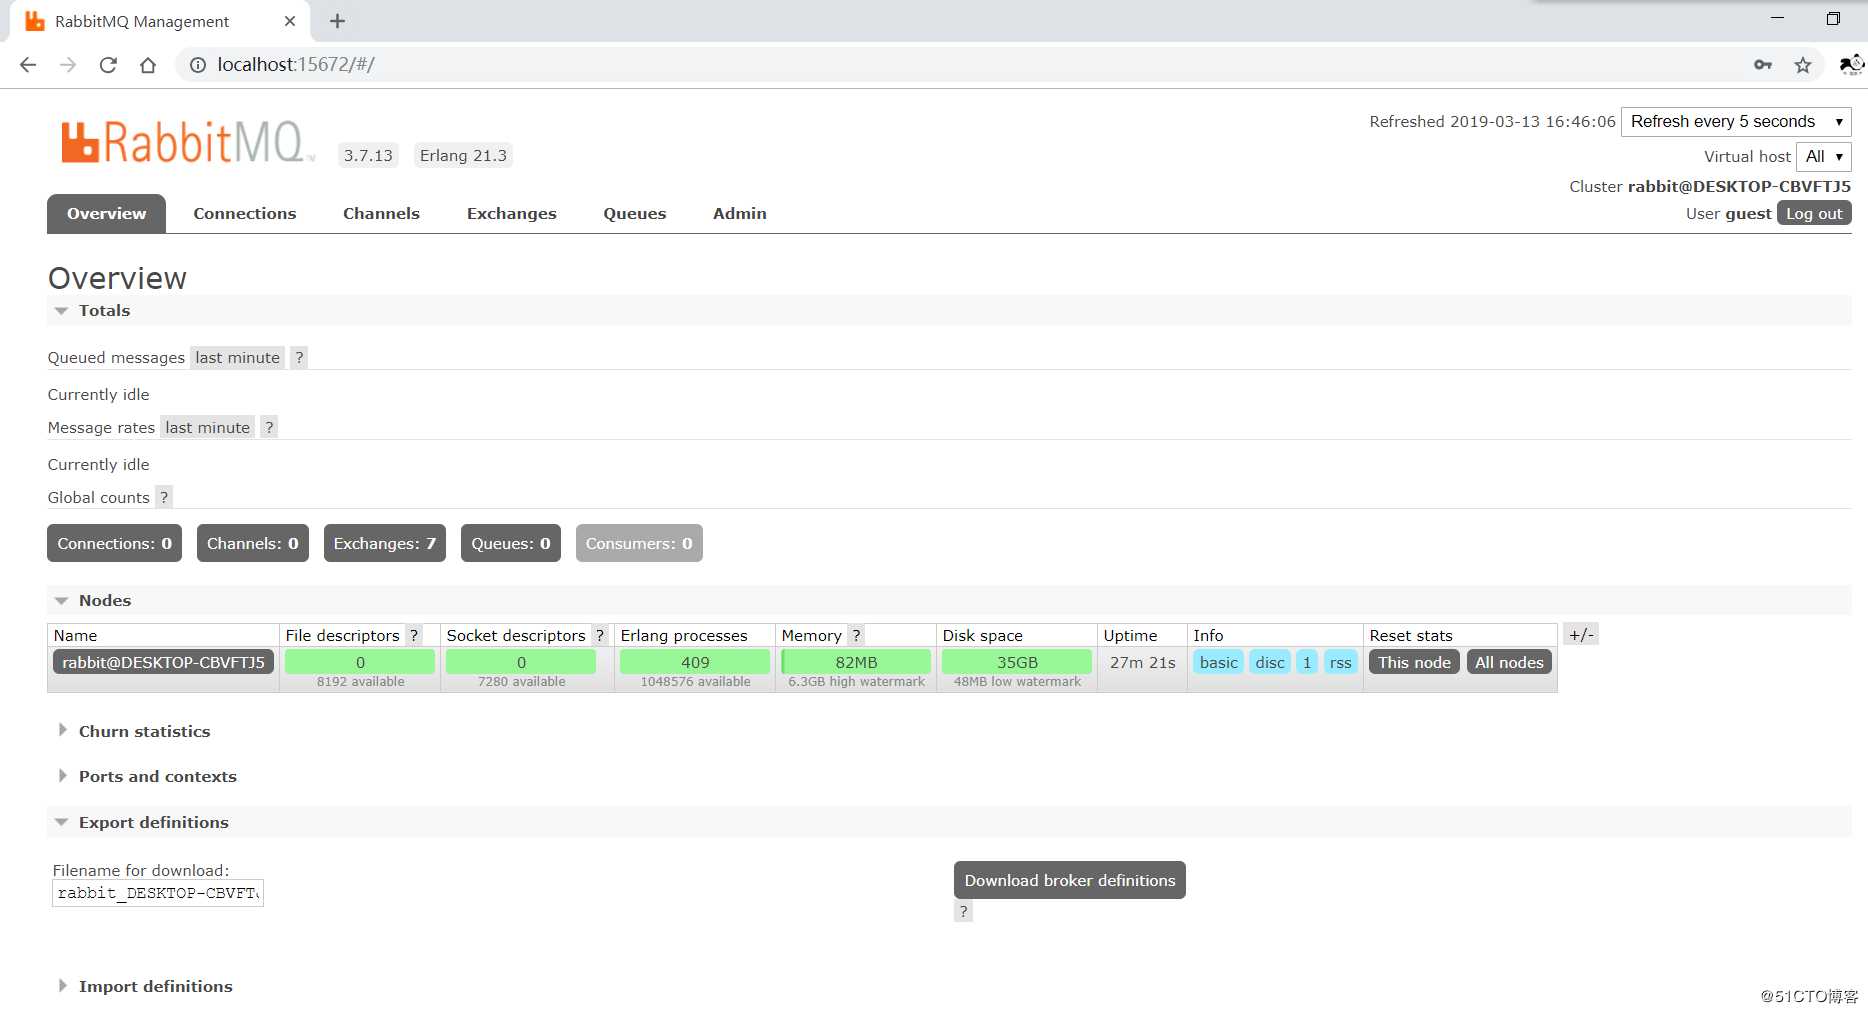Click the Erlang 21.3 version label

[463, 156]
